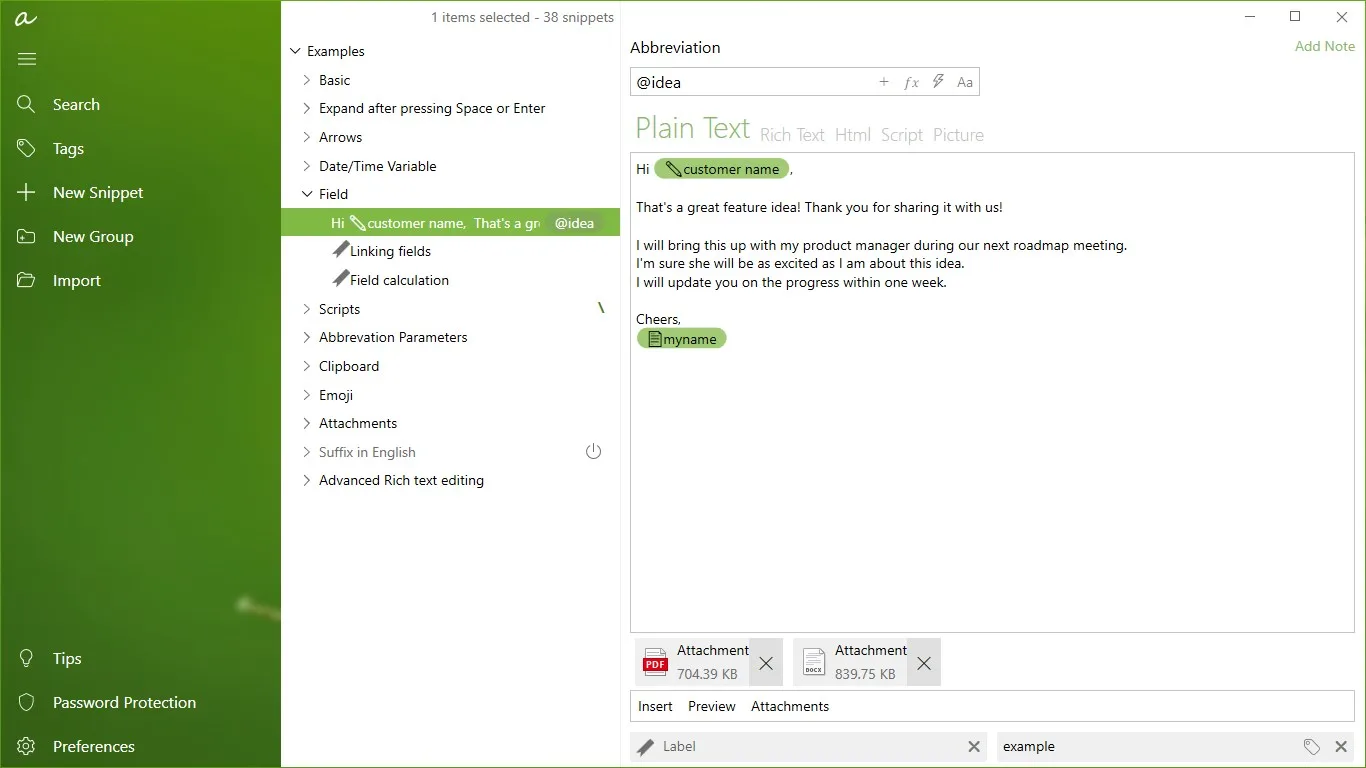Click the New Group folder icon
Screen dimensions: 1366x768
click(27, 236)
